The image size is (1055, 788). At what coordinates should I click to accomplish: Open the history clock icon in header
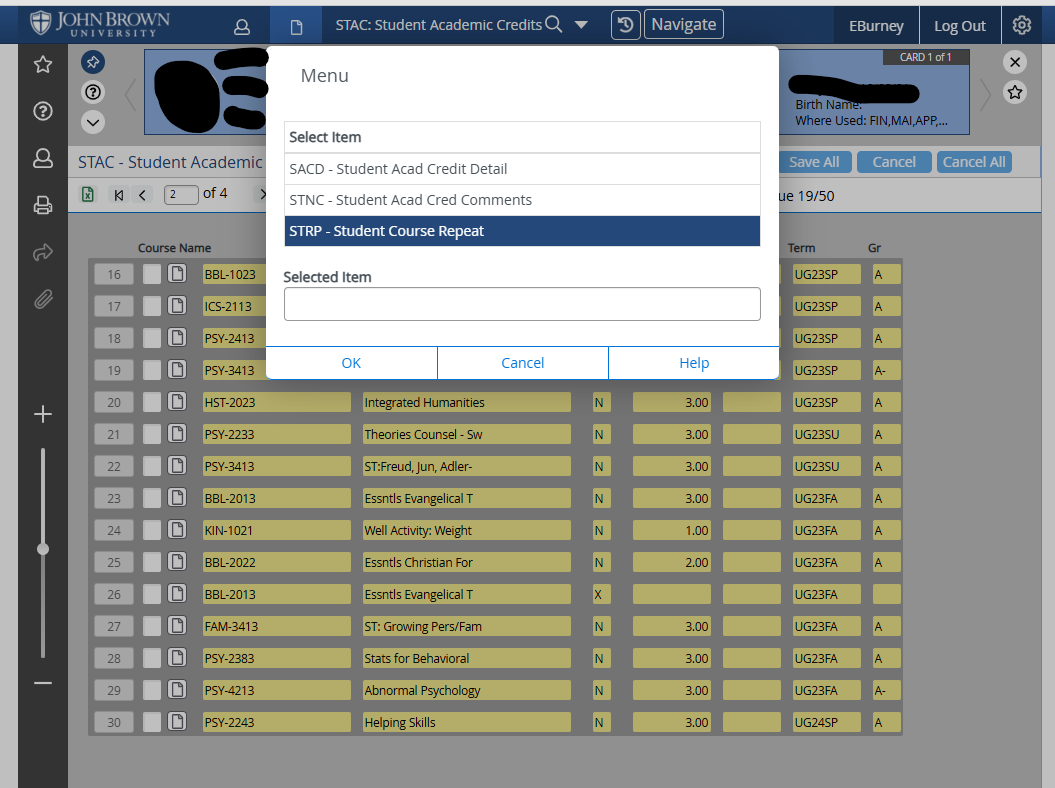(x=625, y=25)
